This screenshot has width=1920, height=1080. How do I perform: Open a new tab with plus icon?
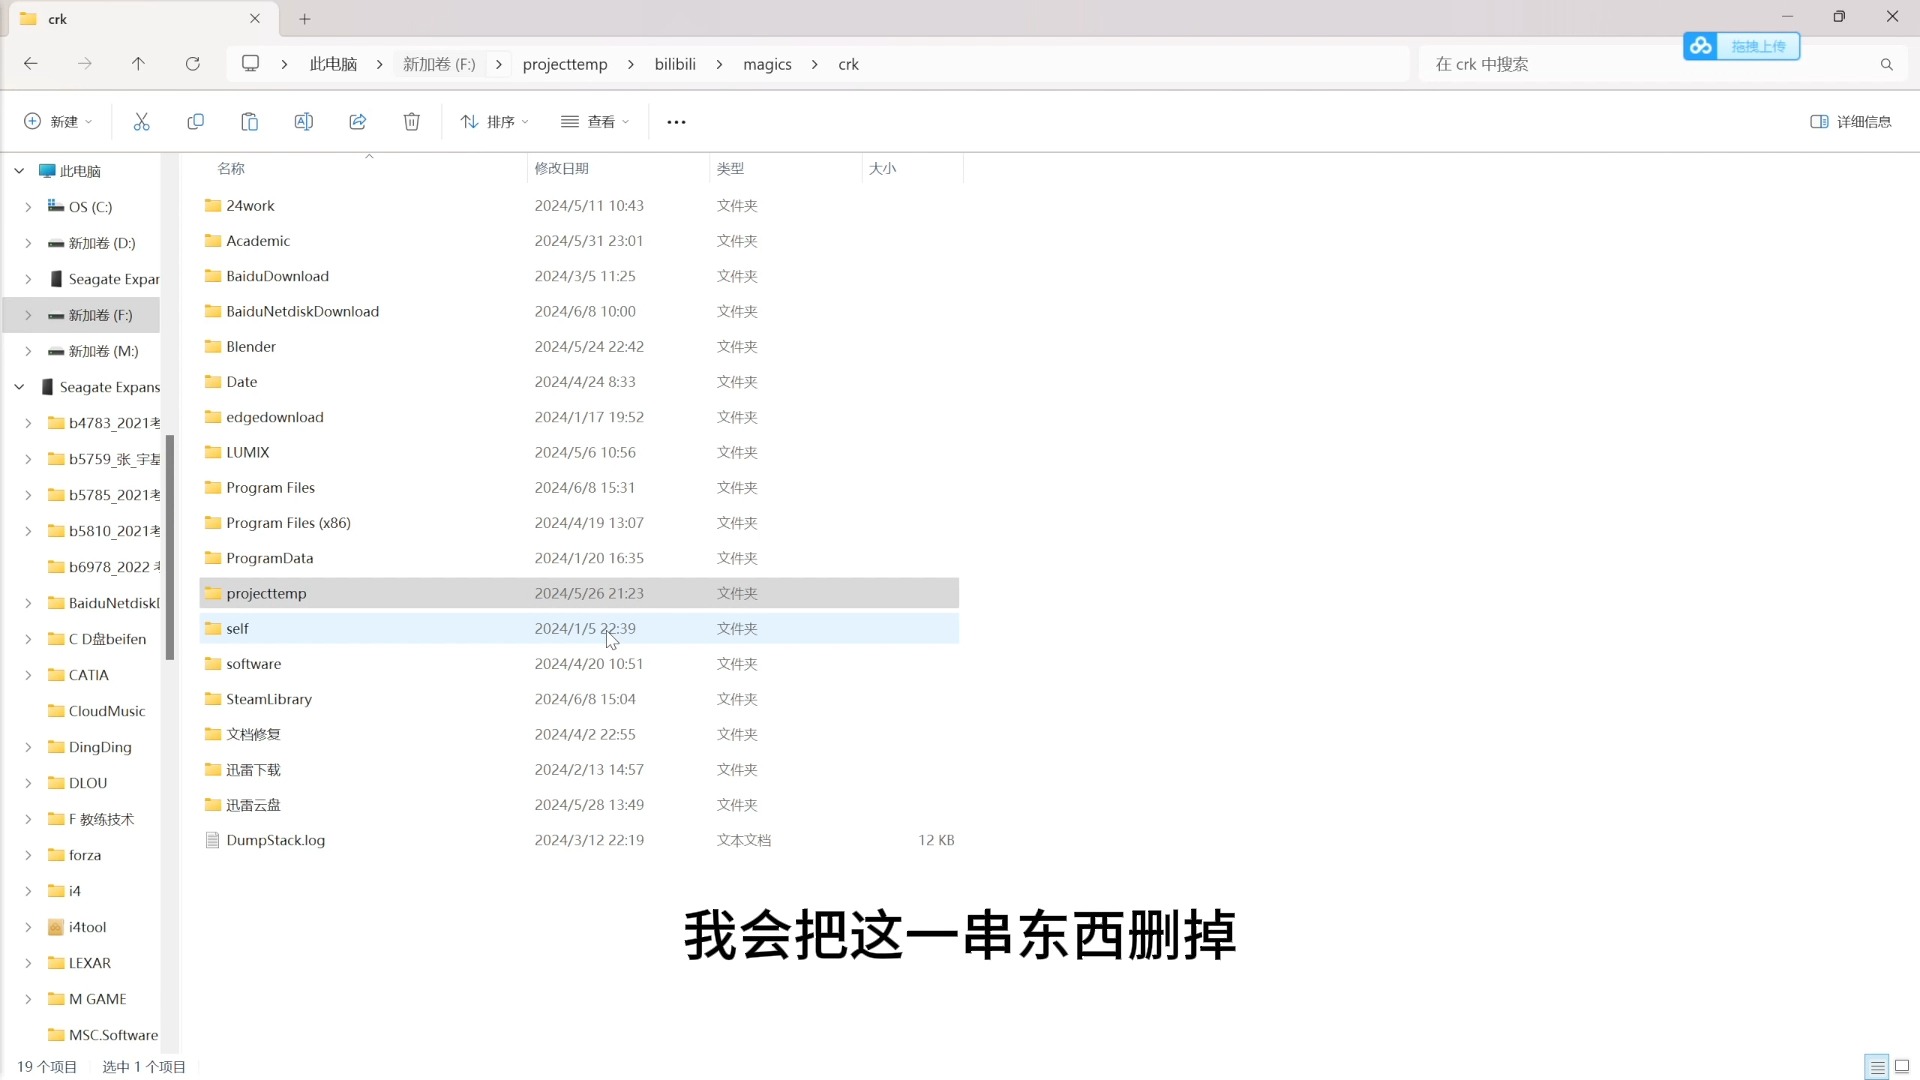305,19
